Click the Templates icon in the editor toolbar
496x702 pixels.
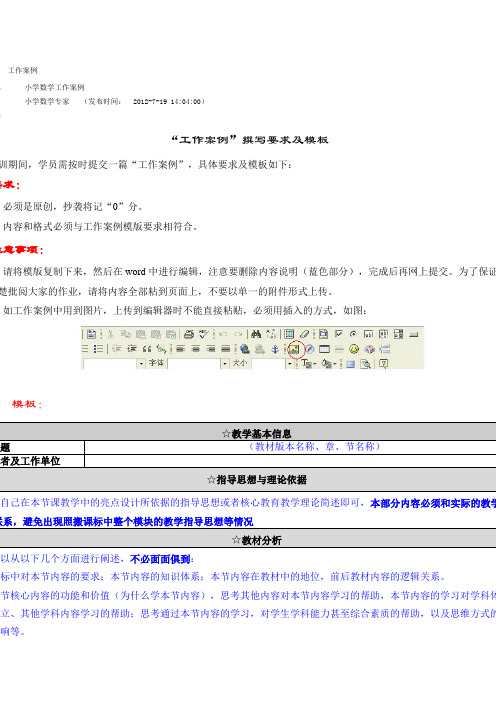(91, 334)
